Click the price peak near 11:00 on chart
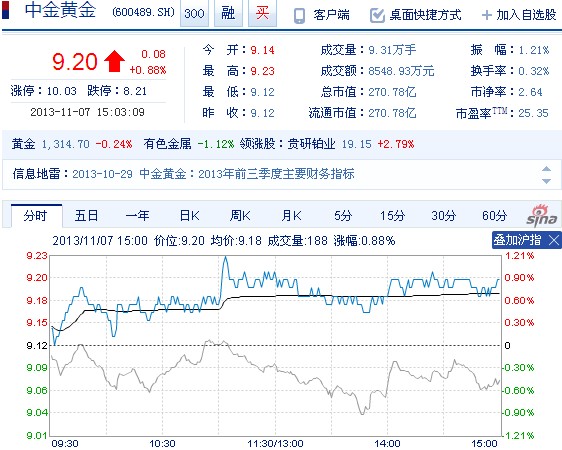This screenshot has height=450, width=562. coord(225,257)
